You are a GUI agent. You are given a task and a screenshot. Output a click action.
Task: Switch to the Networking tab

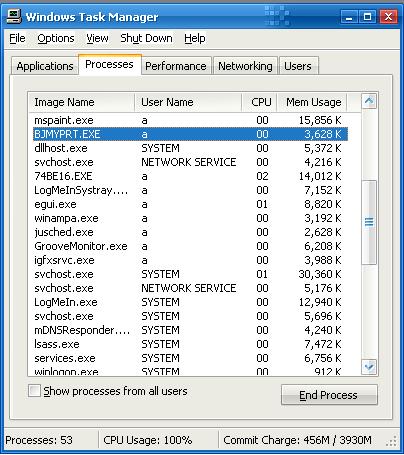245,66
